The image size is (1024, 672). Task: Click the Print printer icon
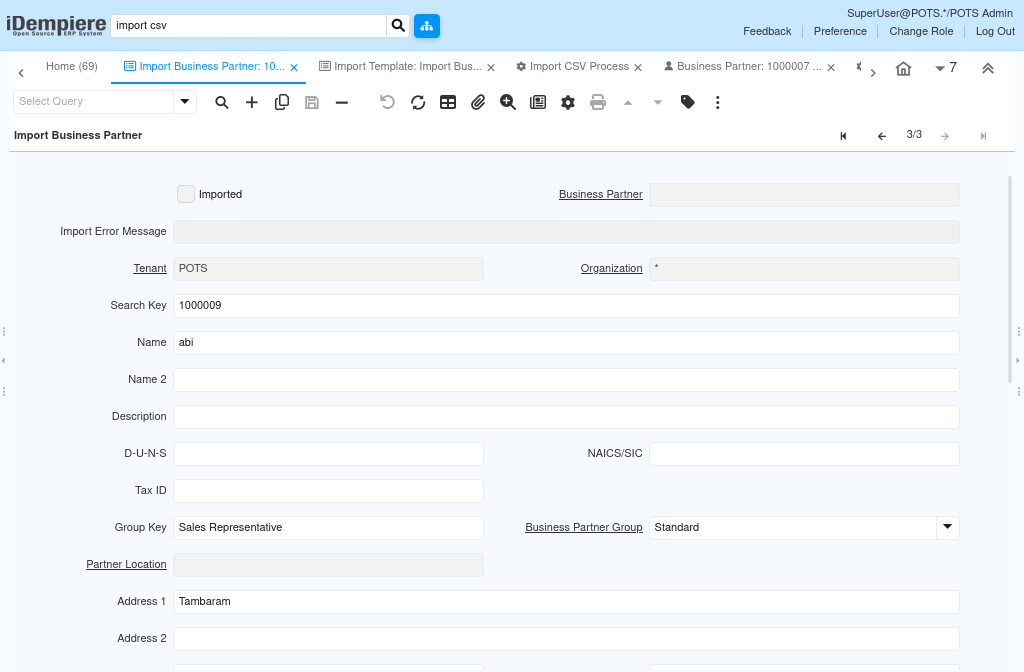coord(598,103)
